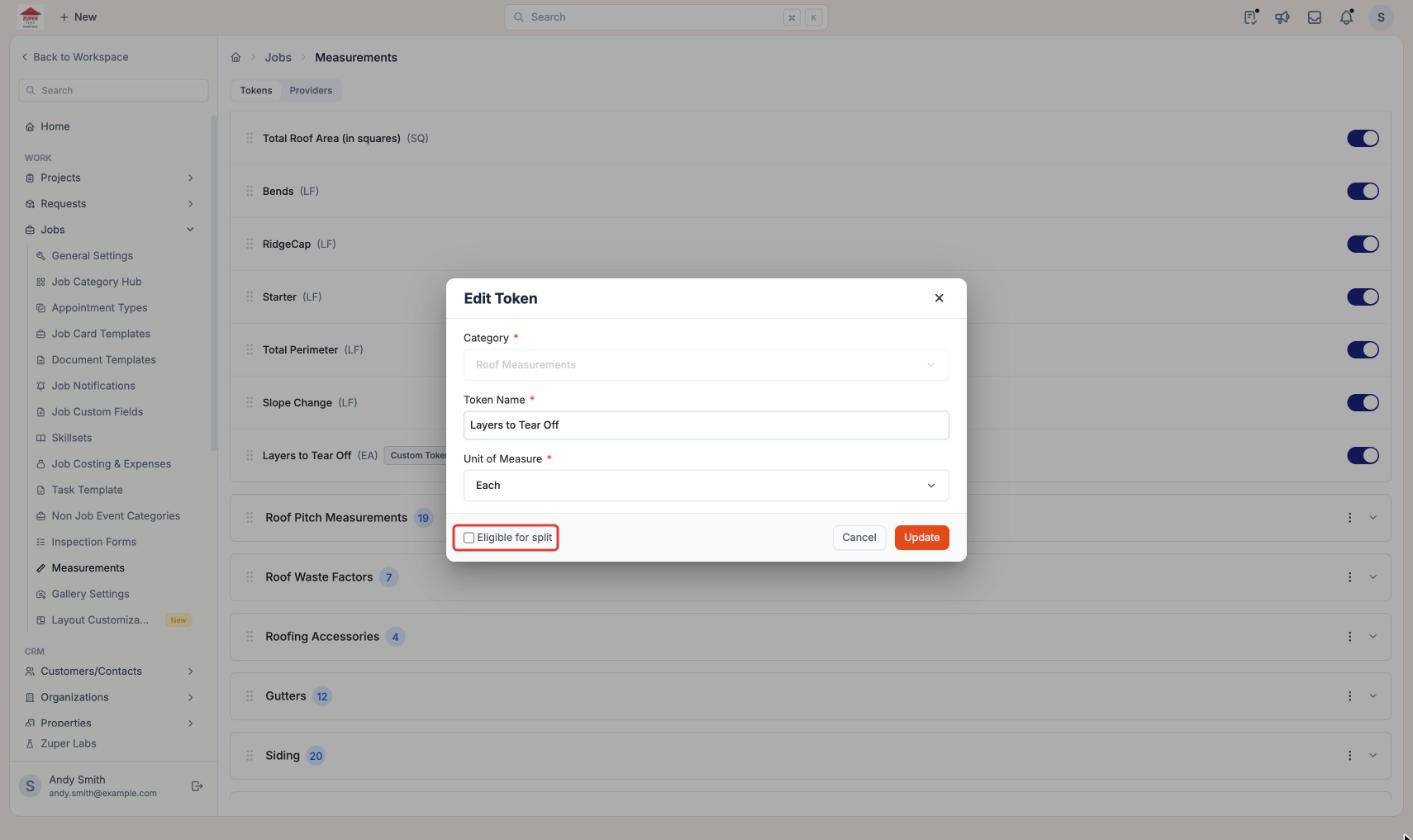Open the Roof Waste Factors three-dot menu
This screenshot has height=840, width=1413.
1349,577
